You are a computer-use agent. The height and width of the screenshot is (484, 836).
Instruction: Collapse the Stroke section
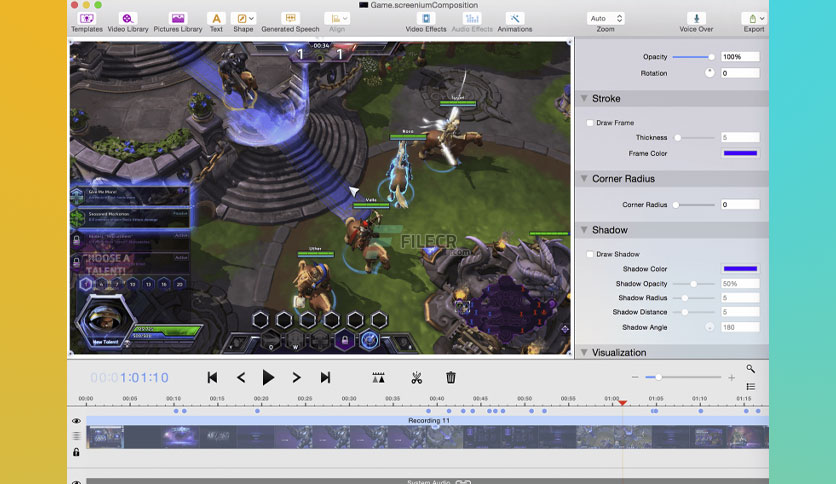click(x=584, y=99)
